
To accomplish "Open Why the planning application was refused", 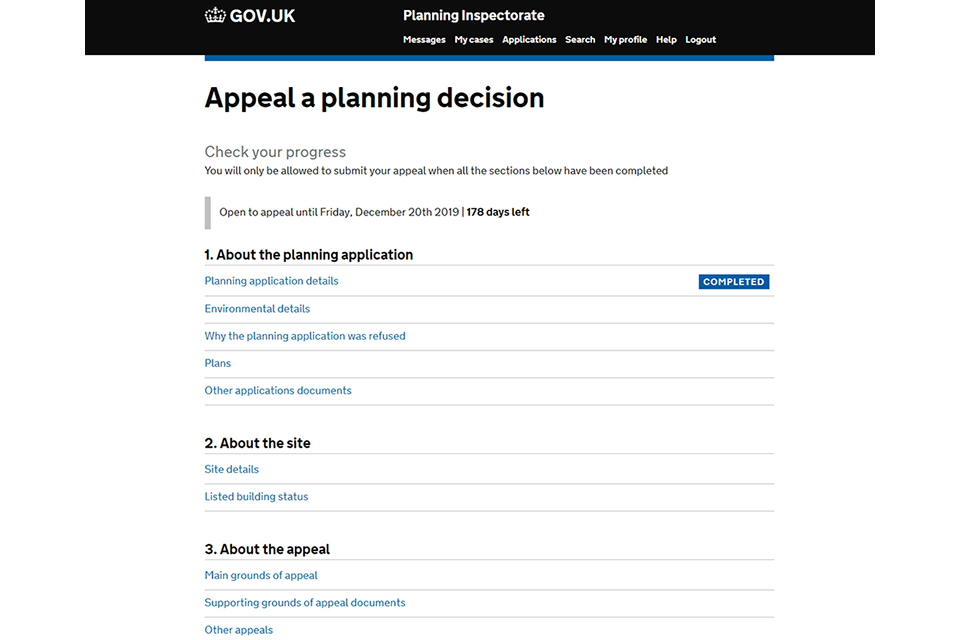I will (x=305, y=336).
